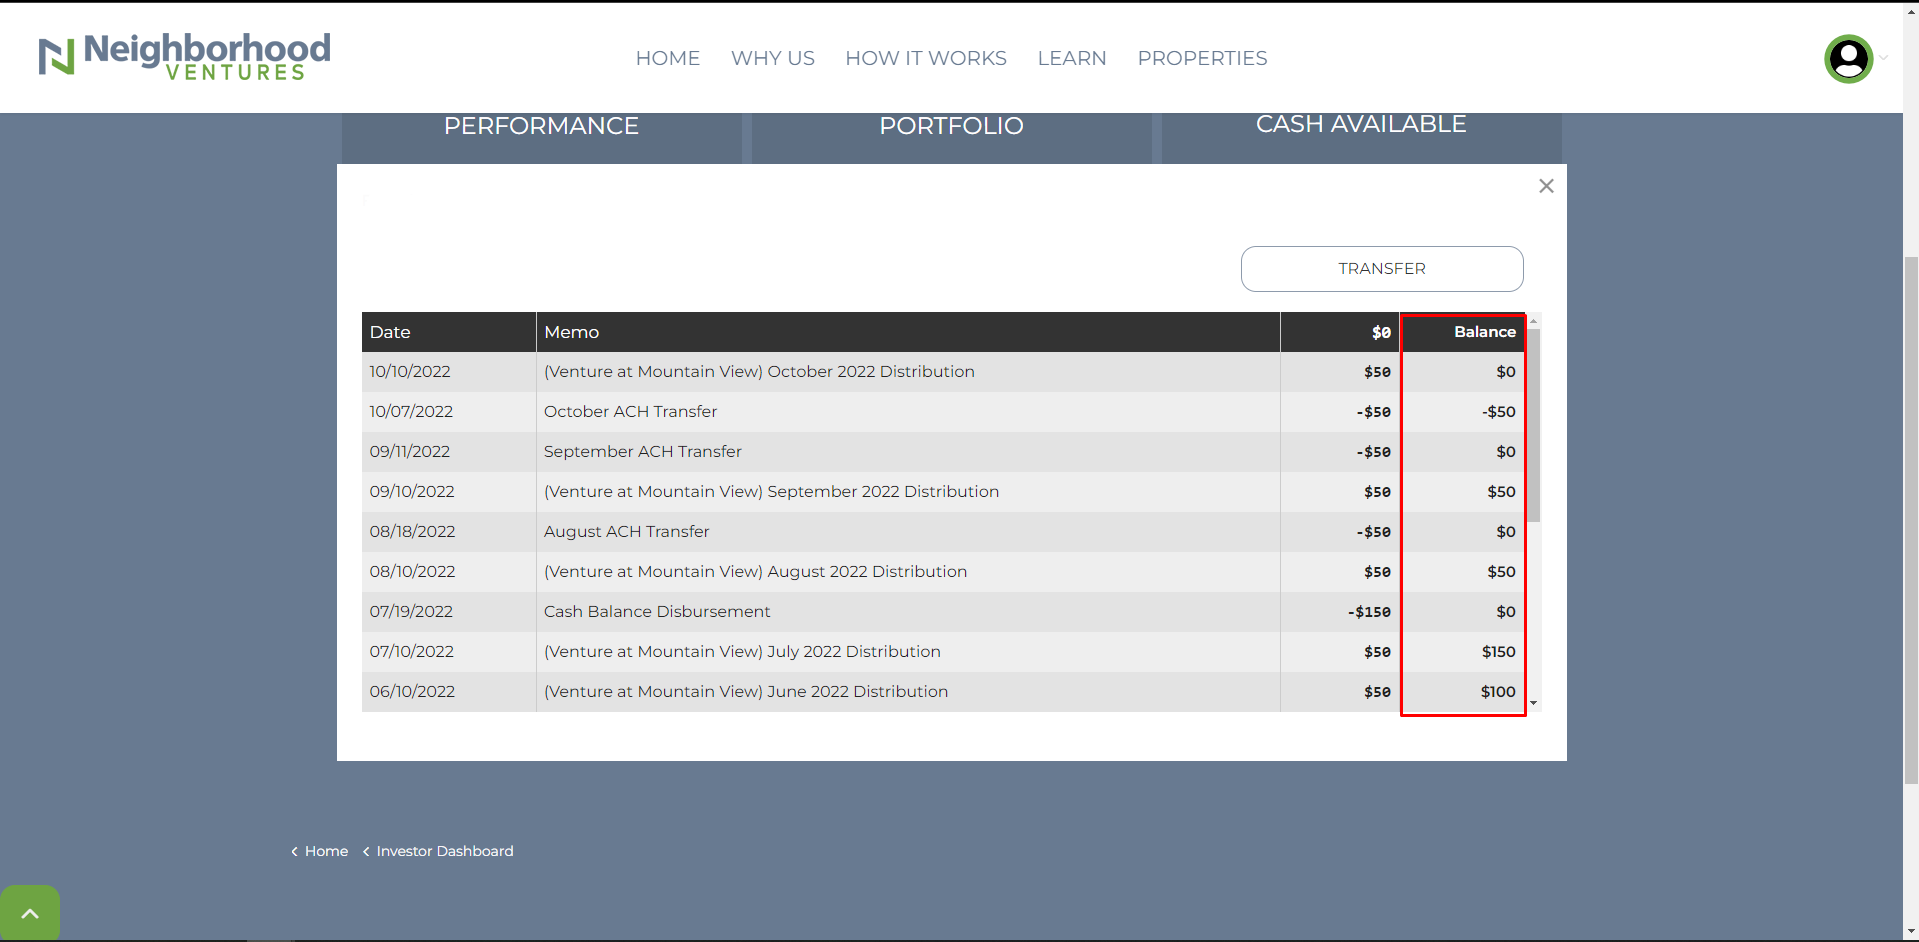Click the table scrollbar down arrow
This screenshot has width=1919, height=942.
pyautogui.click(x=1534, y=703)
